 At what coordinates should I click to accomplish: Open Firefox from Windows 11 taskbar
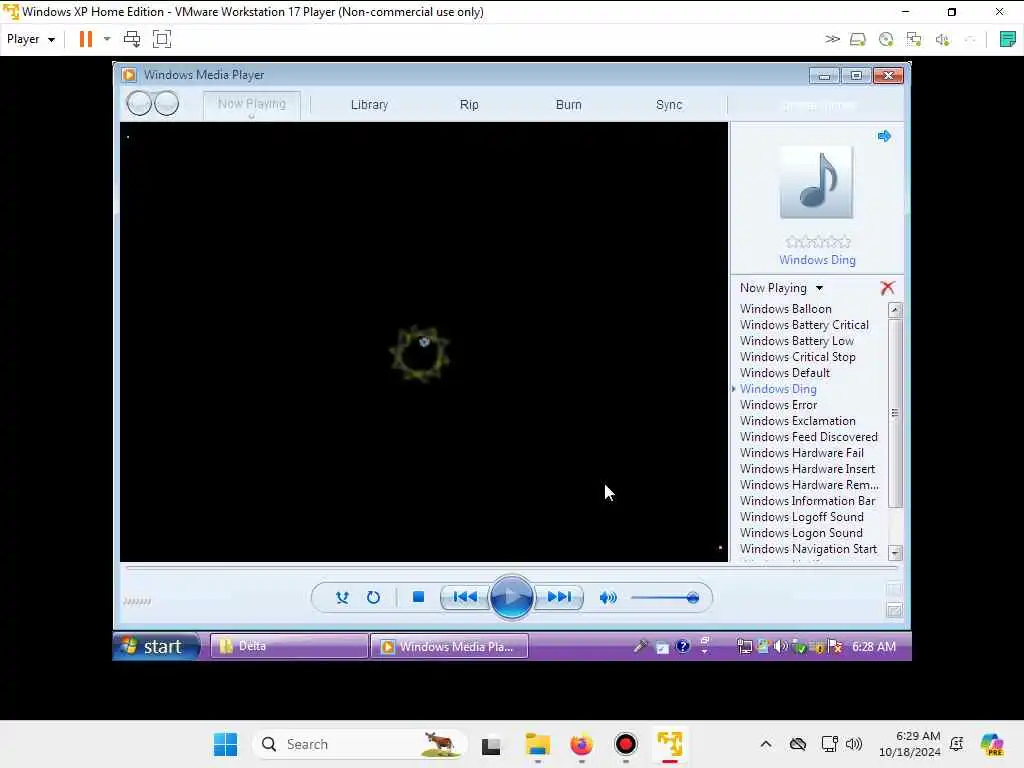coord(581,744)
